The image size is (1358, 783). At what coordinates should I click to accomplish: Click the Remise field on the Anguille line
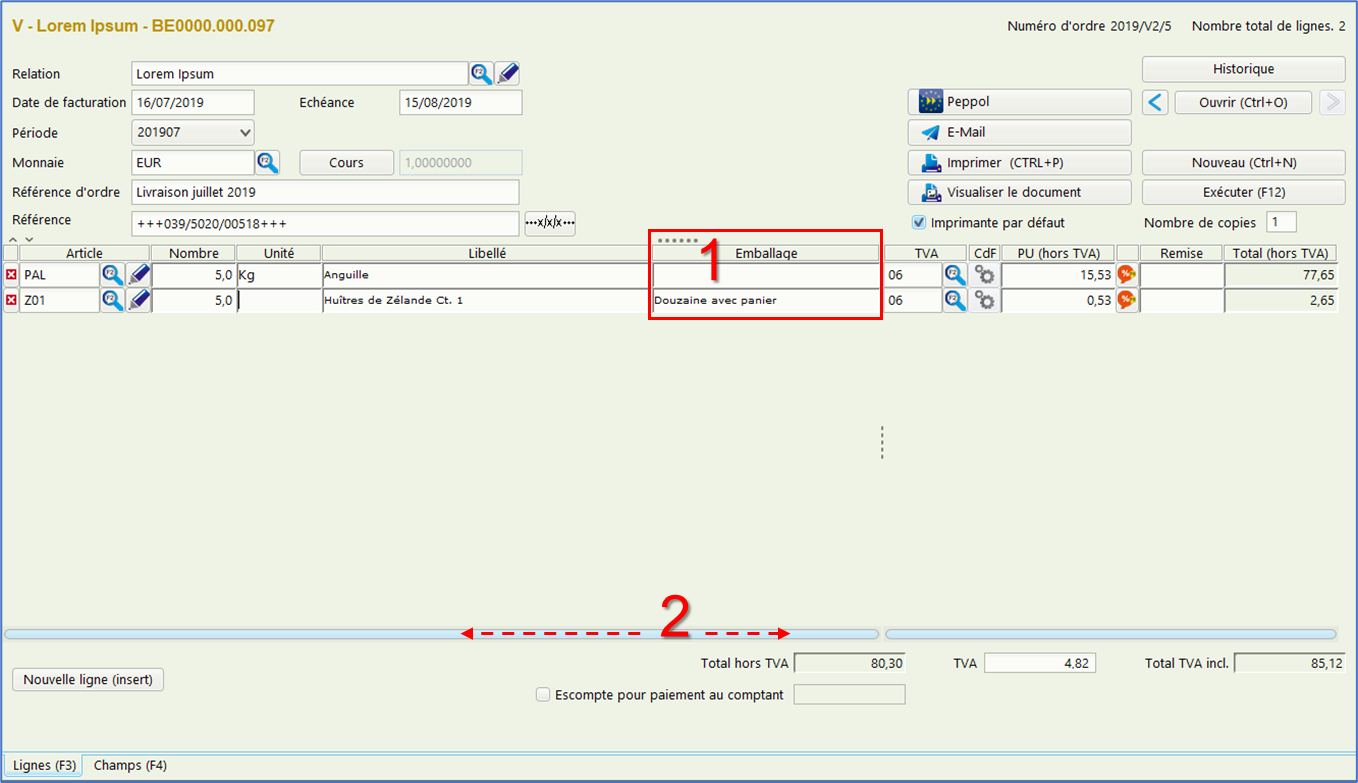click(1182, 274)
